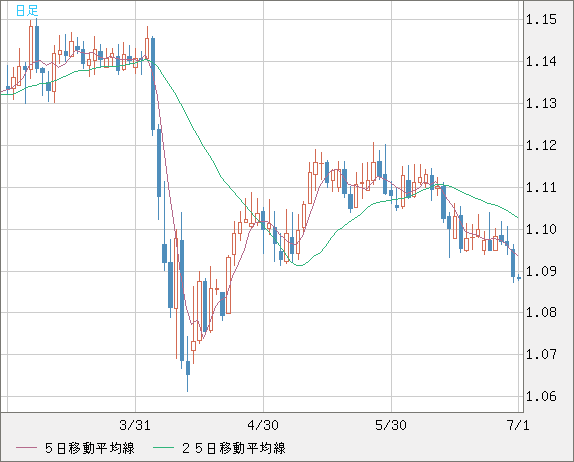Select the 1.12 price axis label
574x462 pixels.
[x=541, y=146]
